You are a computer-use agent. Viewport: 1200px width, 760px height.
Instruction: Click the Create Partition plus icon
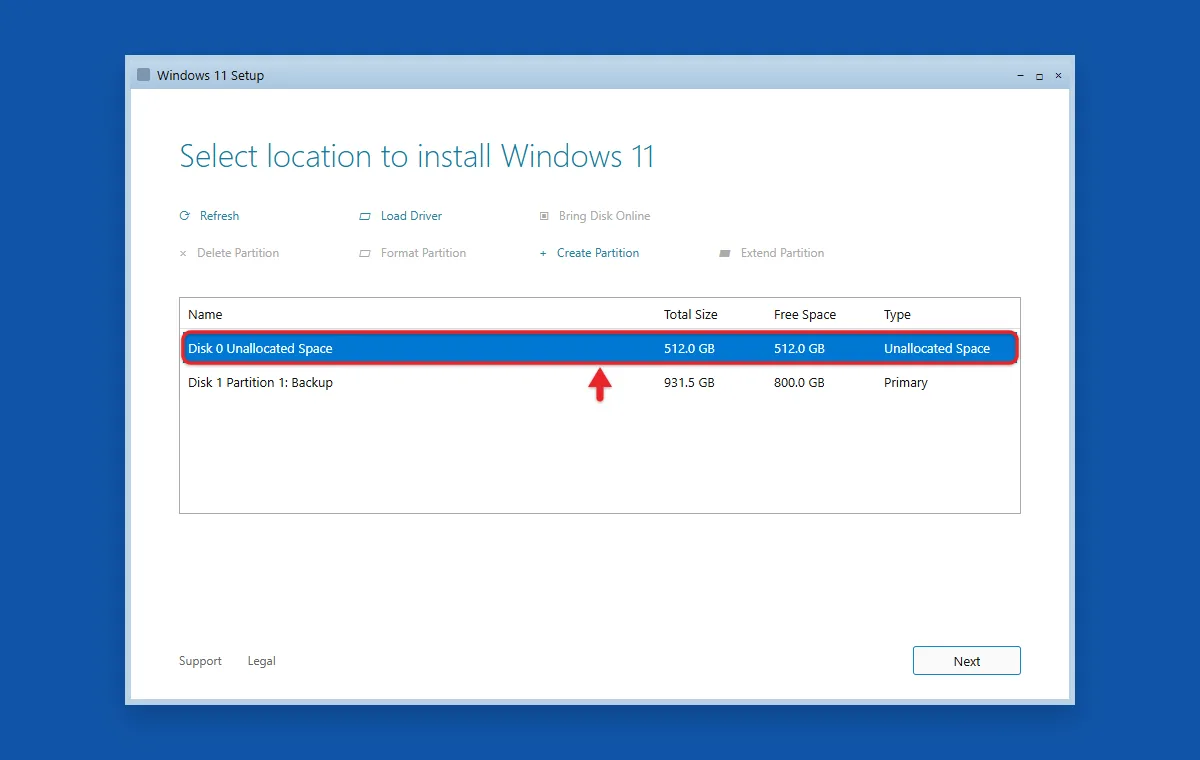click(x=543, y=253)
